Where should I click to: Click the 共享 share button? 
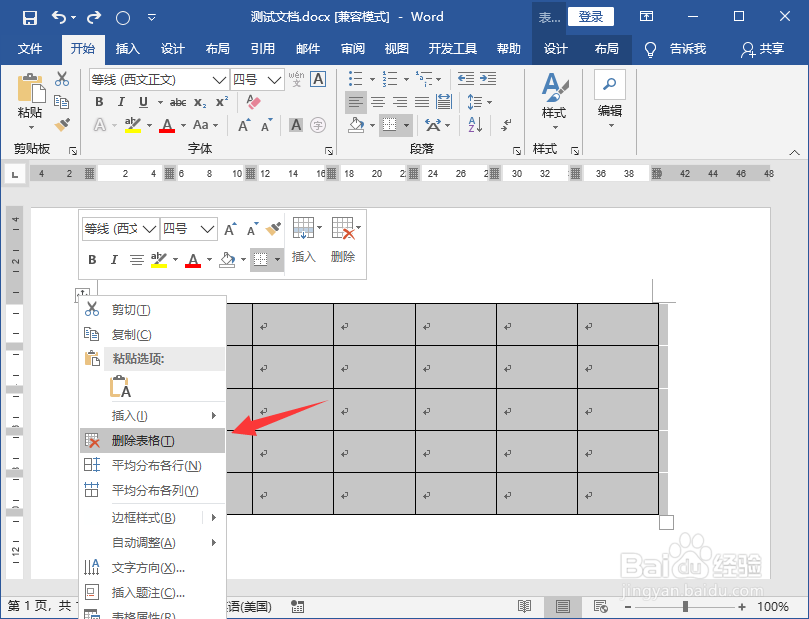[x=763, y=49]
